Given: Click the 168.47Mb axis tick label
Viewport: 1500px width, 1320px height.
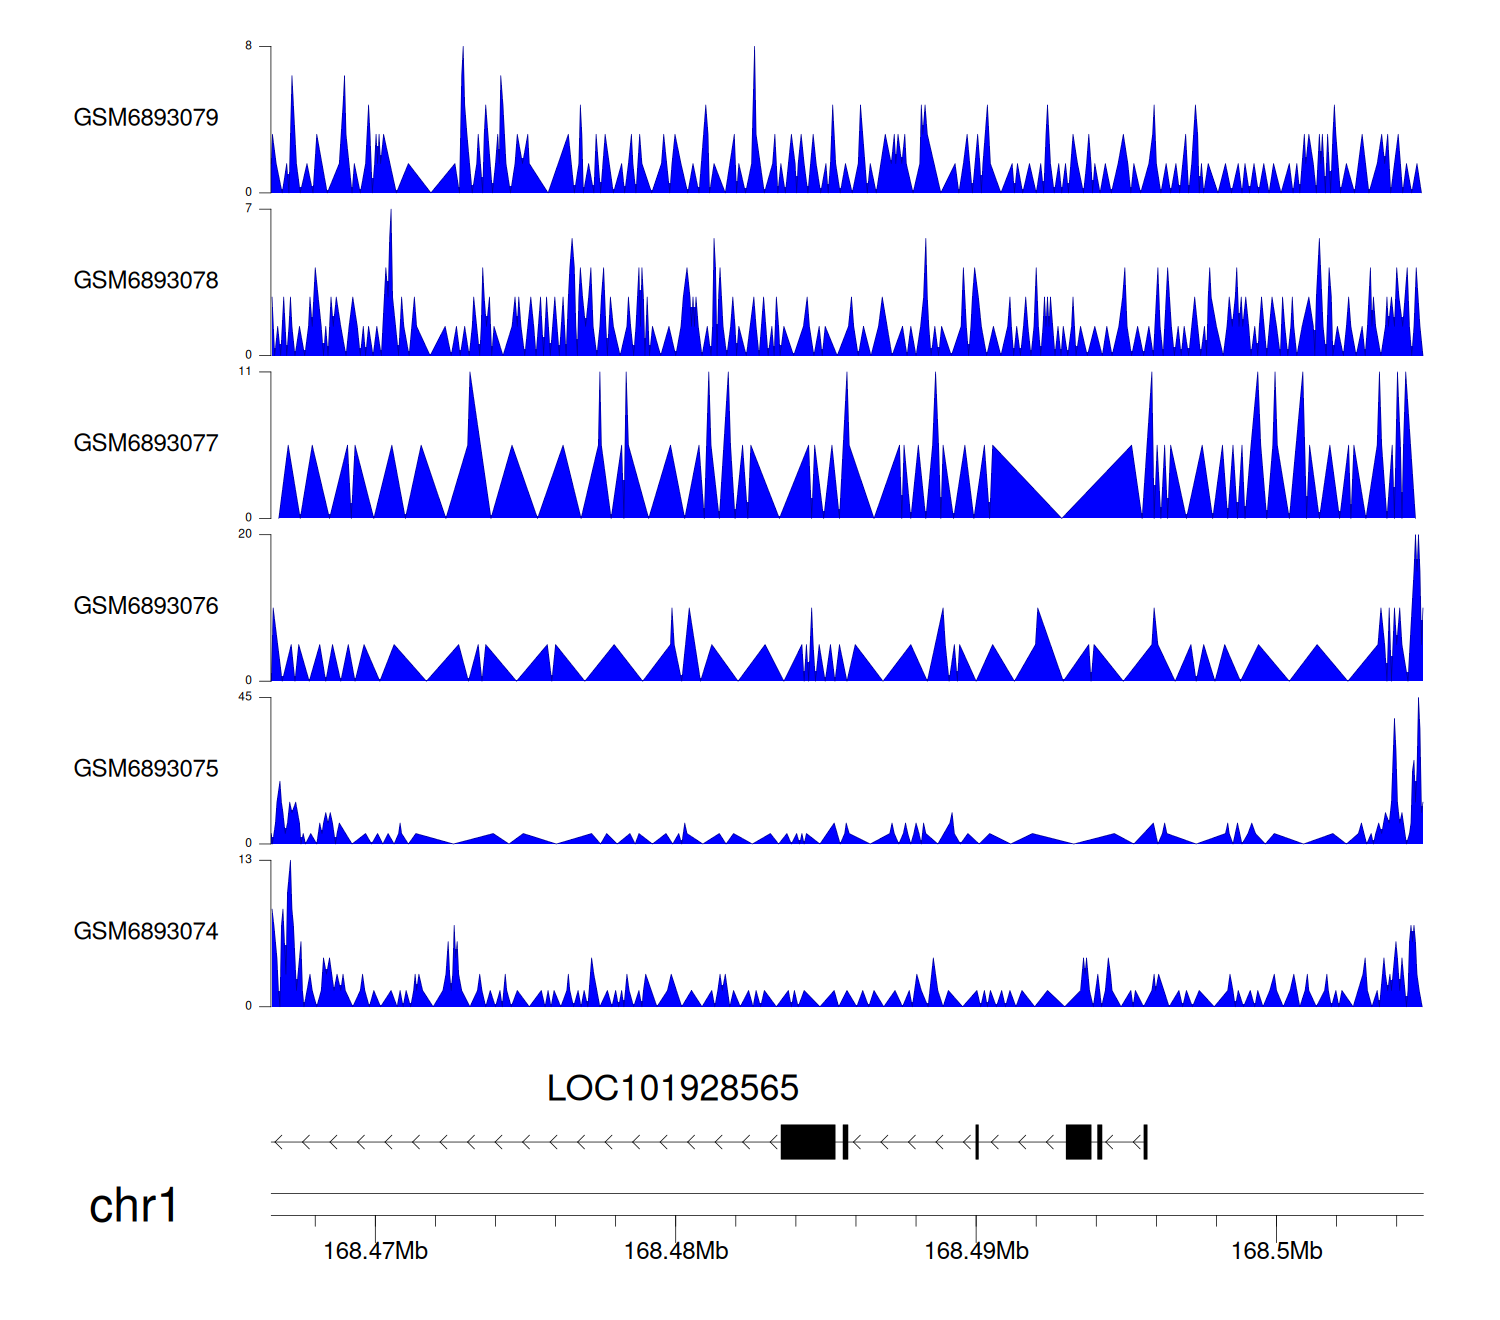Looking at the screenshot, I should point(375,1251).
